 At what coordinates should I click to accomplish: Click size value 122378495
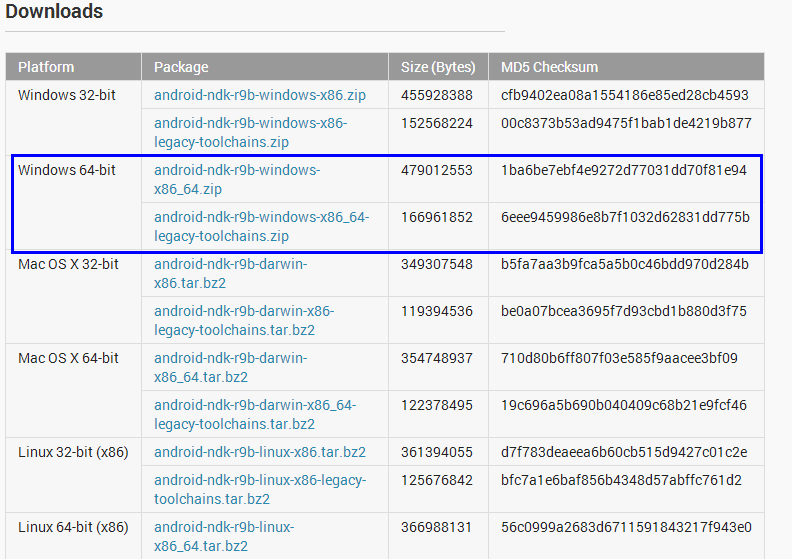[437, 405]
